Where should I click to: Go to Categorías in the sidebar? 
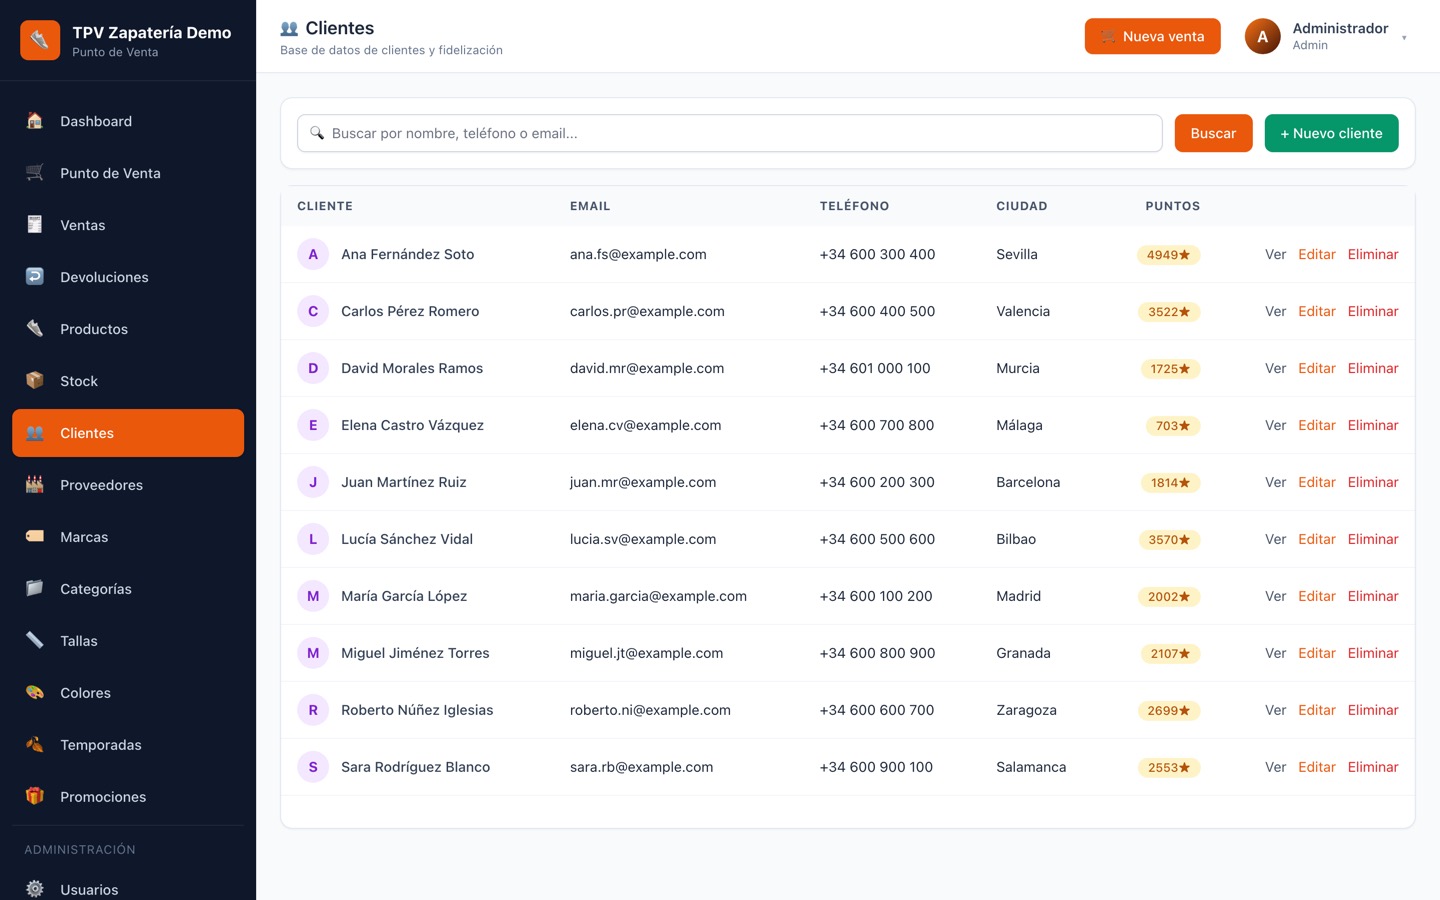(x=128, y=589)
